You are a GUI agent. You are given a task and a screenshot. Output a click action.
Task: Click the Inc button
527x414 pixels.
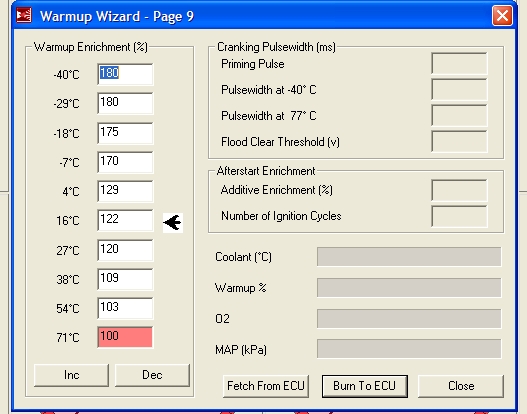click(71, 375)
